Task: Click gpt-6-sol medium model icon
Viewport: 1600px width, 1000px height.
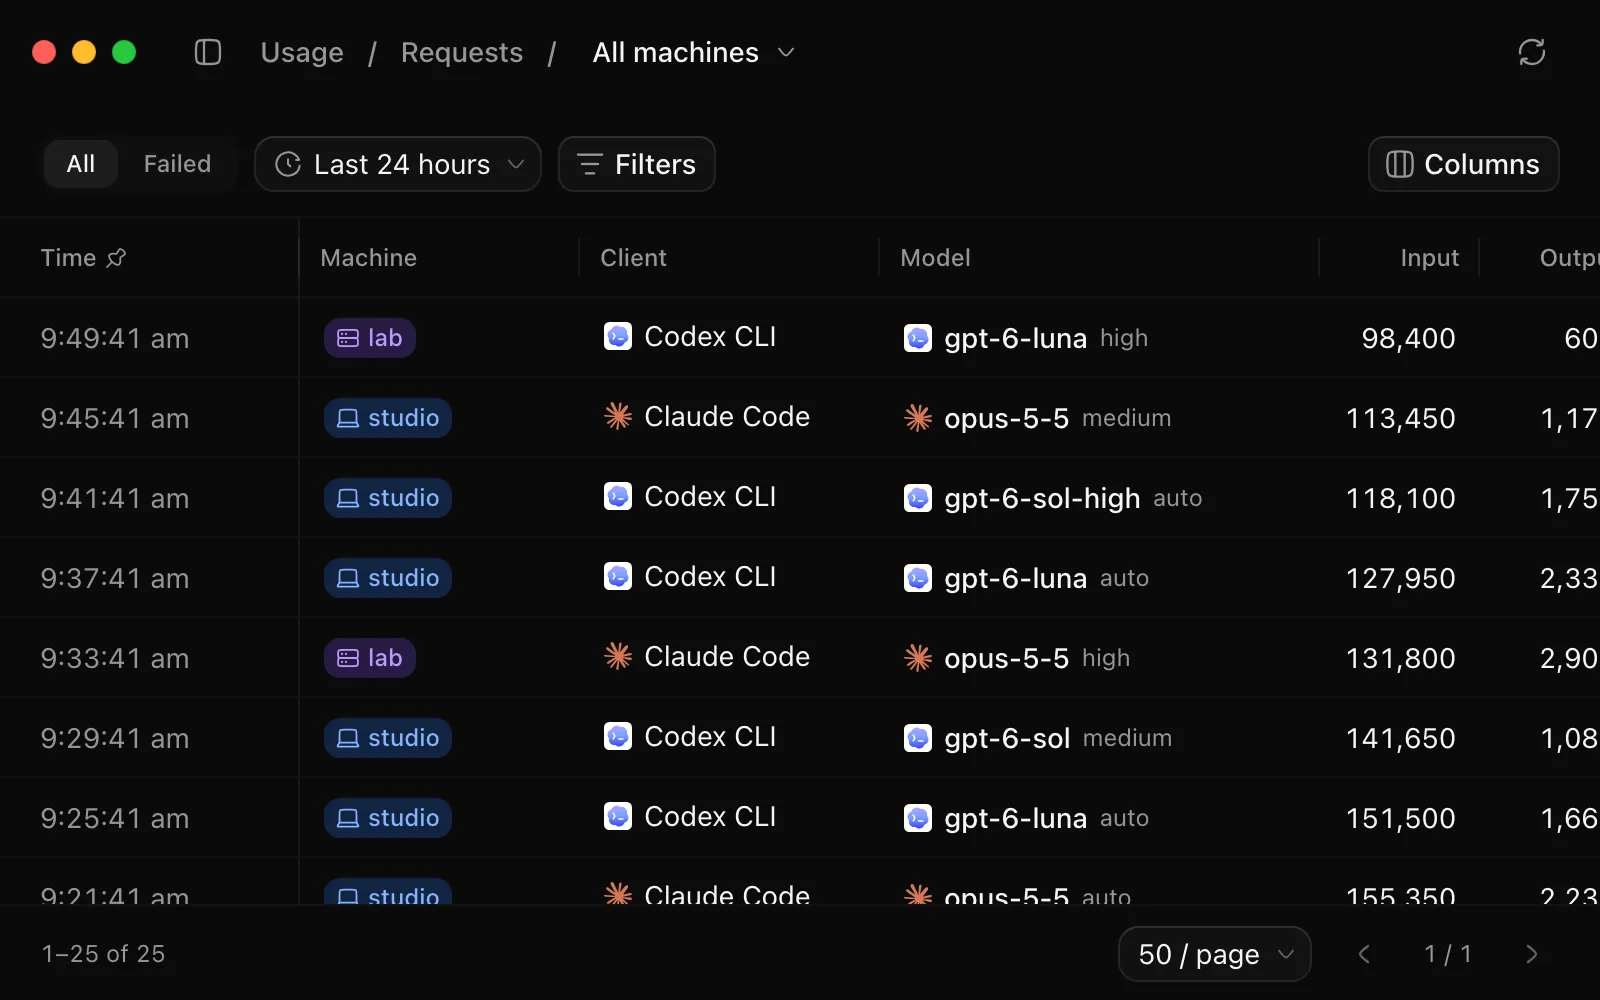Action: 918,738
